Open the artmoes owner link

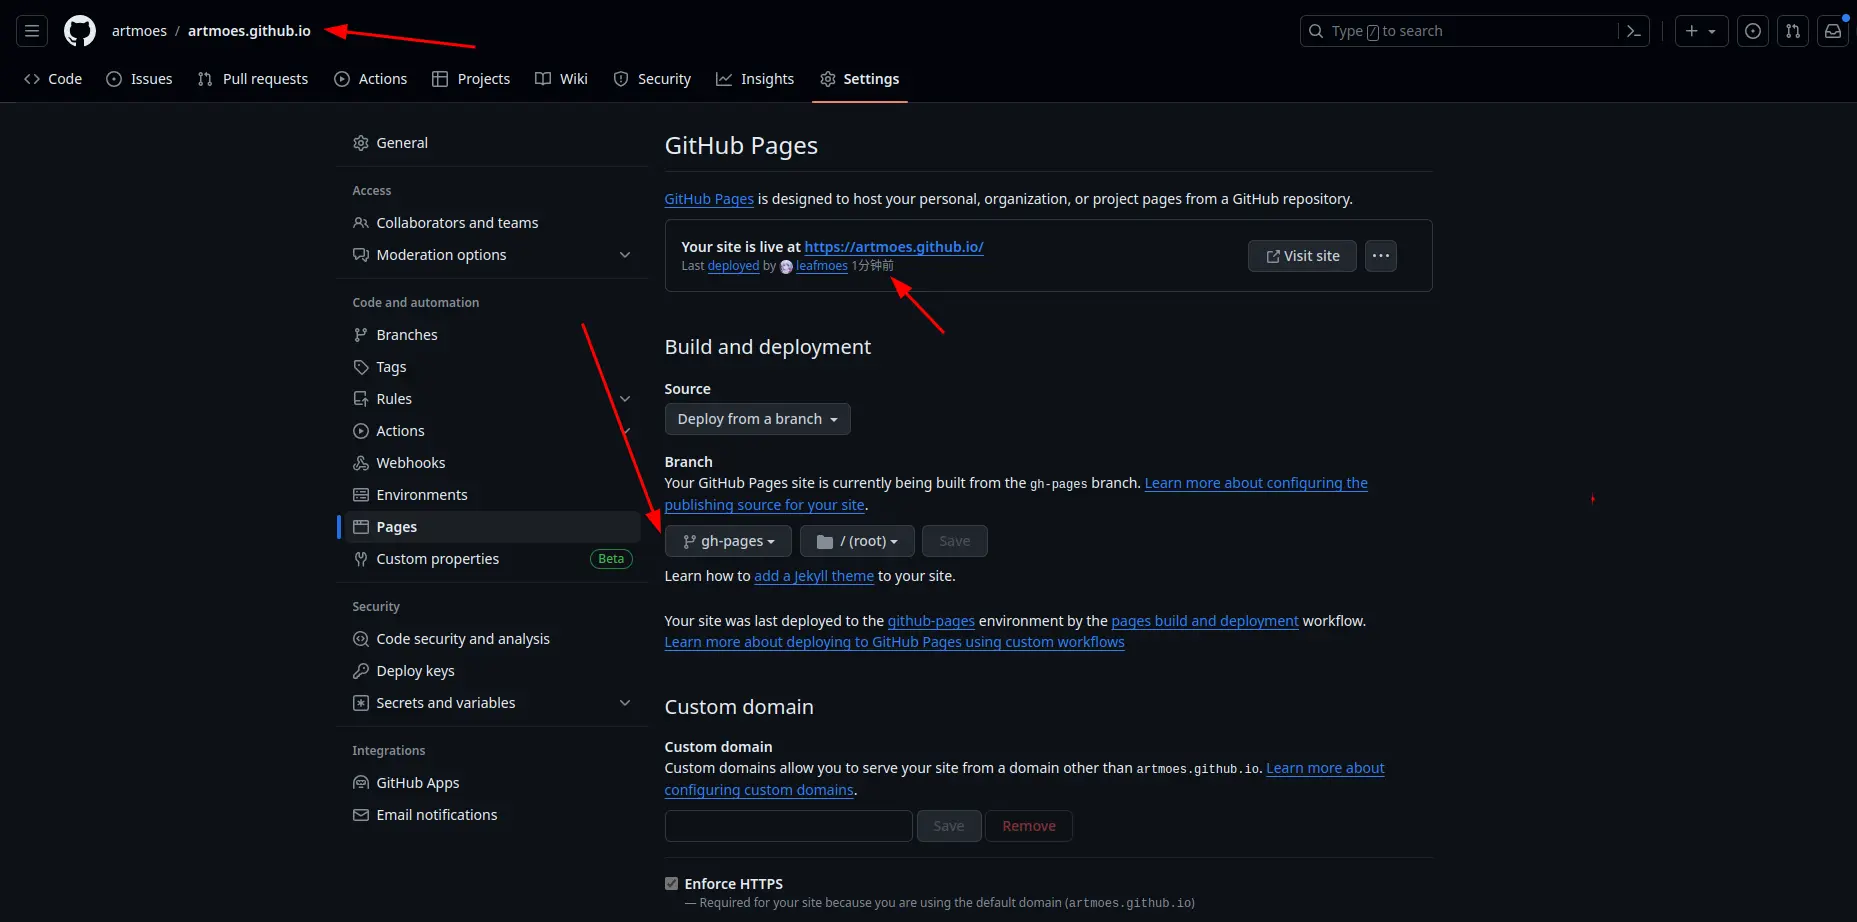[139, 31]
